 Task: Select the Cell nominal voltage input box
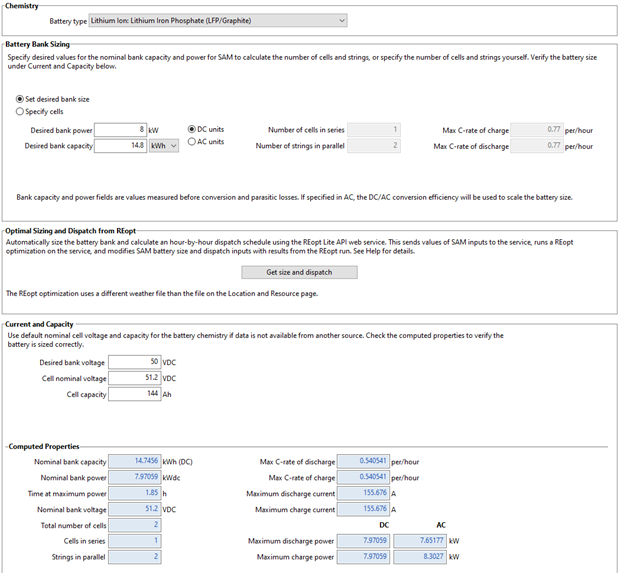click(x=133, y=378)
